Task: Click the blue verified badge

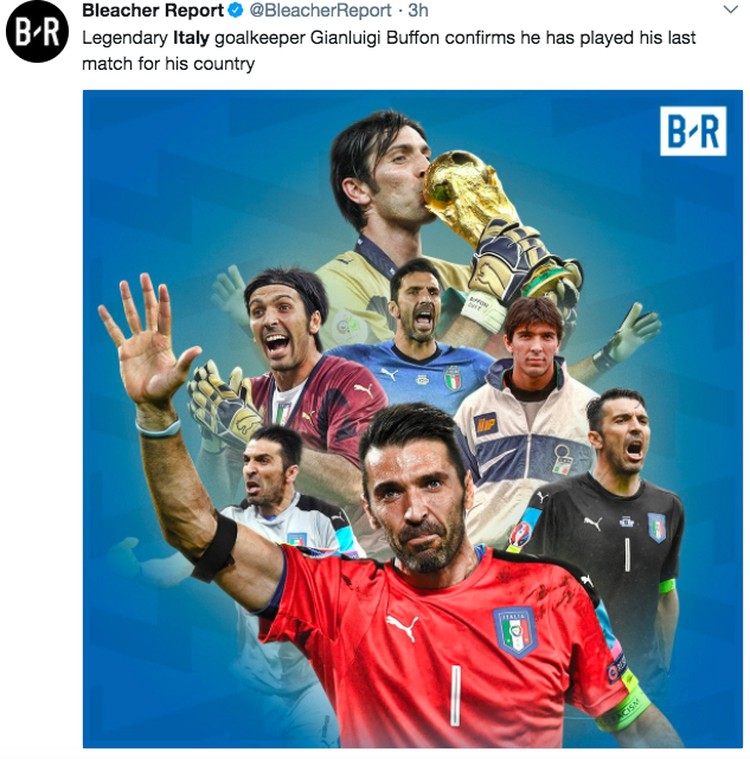Action: [x=235, y=10]
